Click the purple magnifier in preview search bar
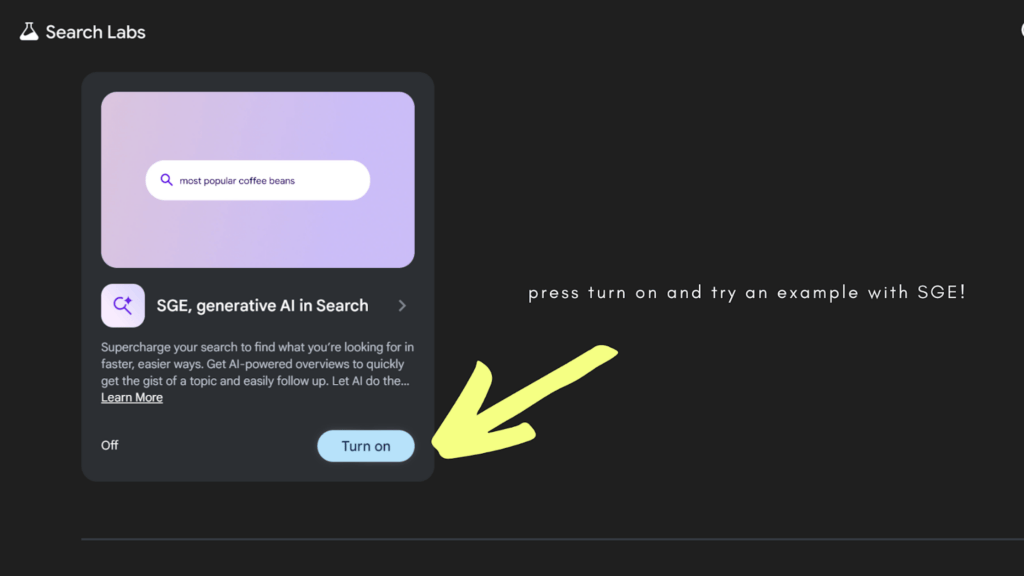Viewport: 1024px width, 576px height. coord(167,180)
